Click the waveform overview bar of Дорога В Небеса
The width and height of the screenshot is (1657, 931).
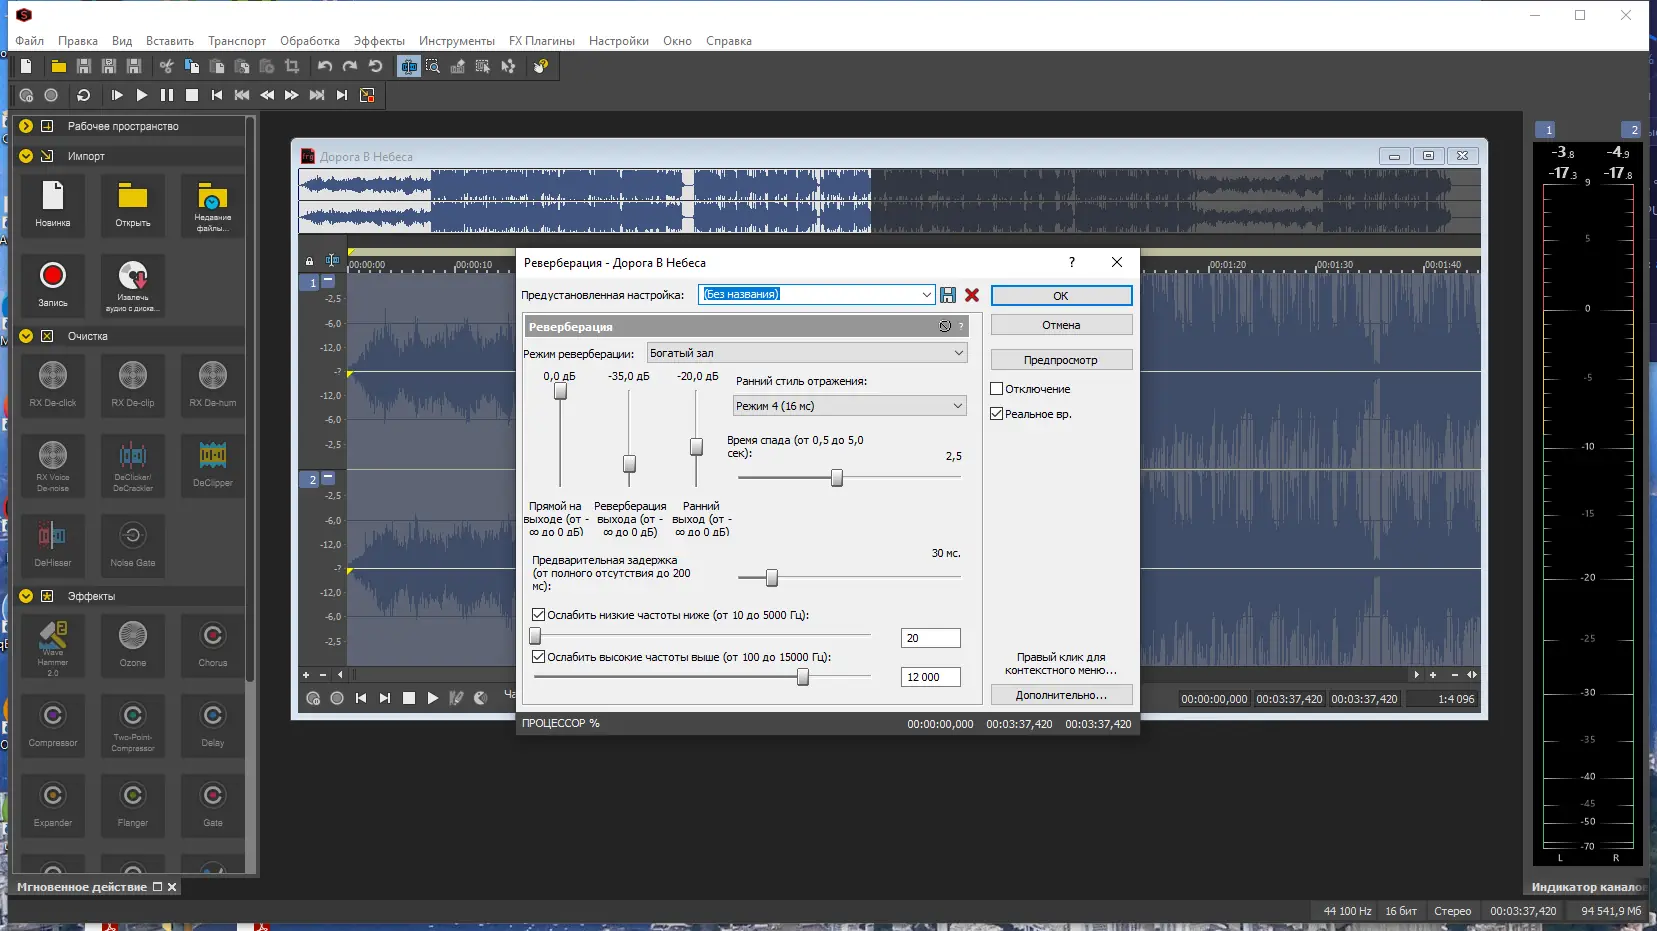pos(889,200)
